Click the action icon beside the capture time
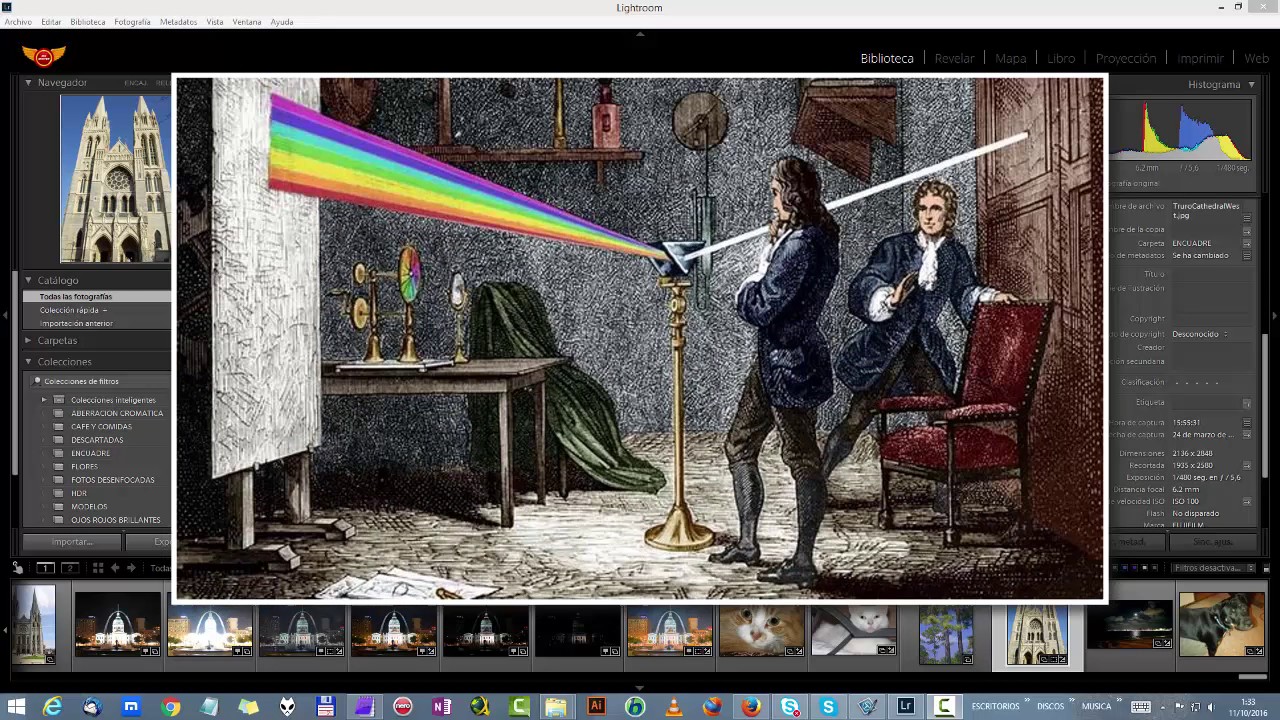 coord(1247,422)
